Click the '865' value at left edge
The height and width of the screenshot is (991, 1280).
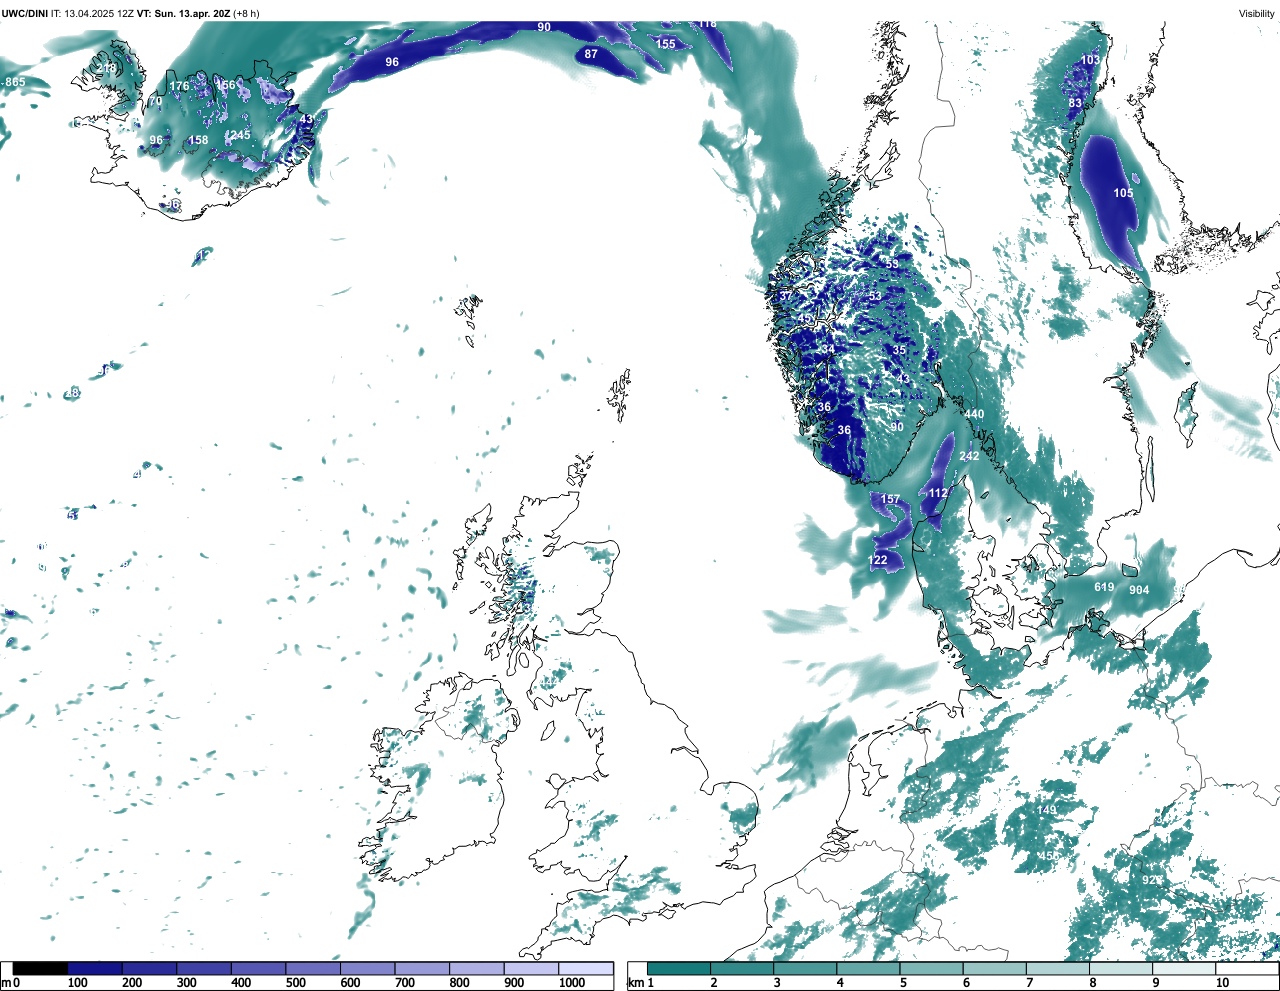coord(15,82)
